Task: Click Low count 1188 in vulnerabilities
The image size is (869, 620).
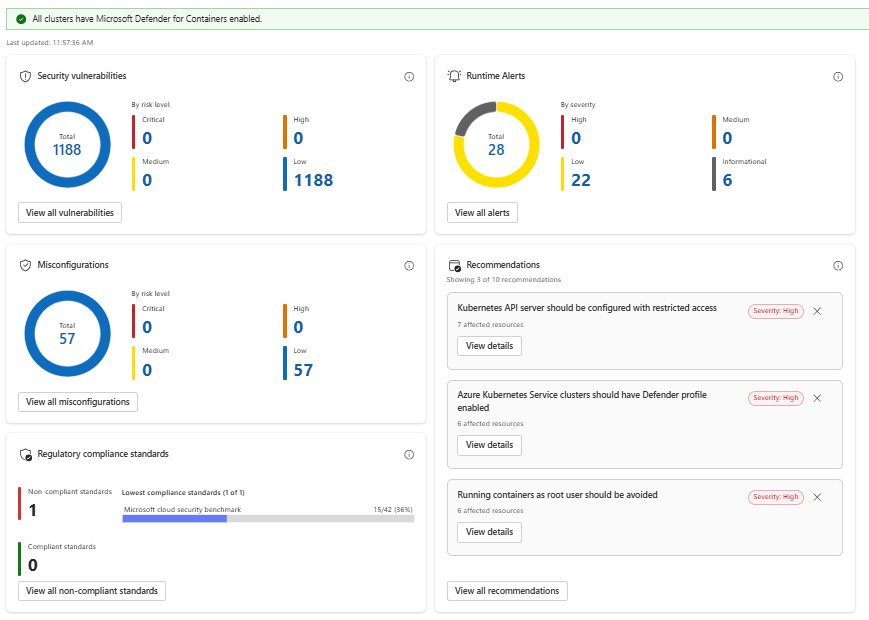Action: pos(314,181)
